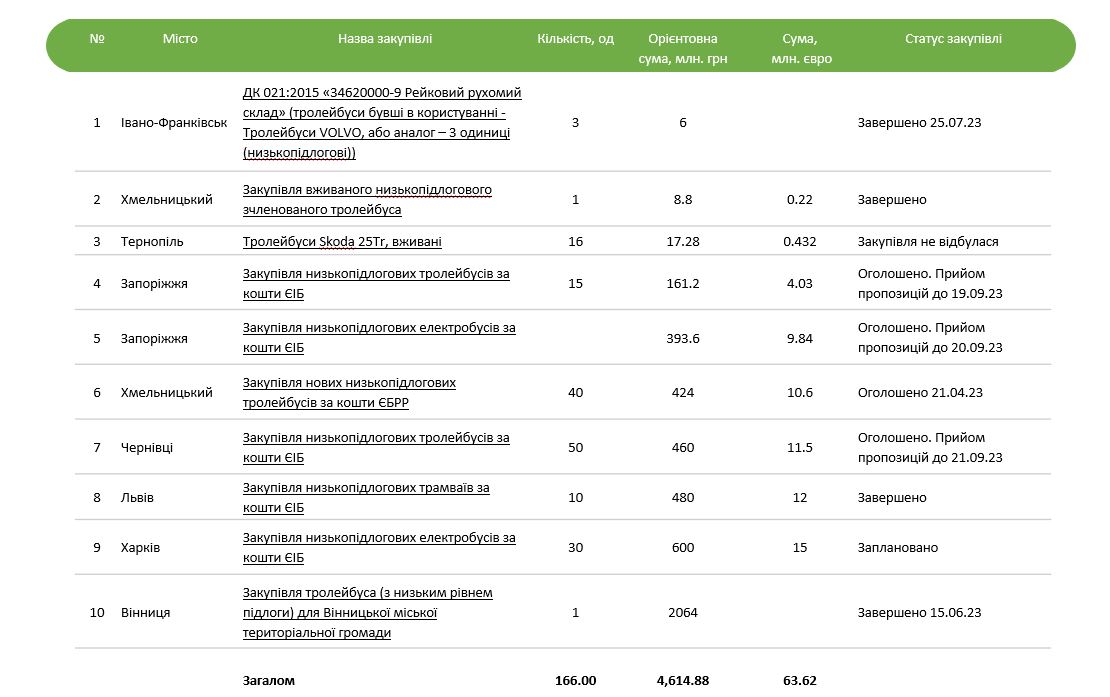Open Zaporizhzhia's low-floor electric bus procurement link
The height and width of the screenshot is (697, 1110).
(379, 338)
